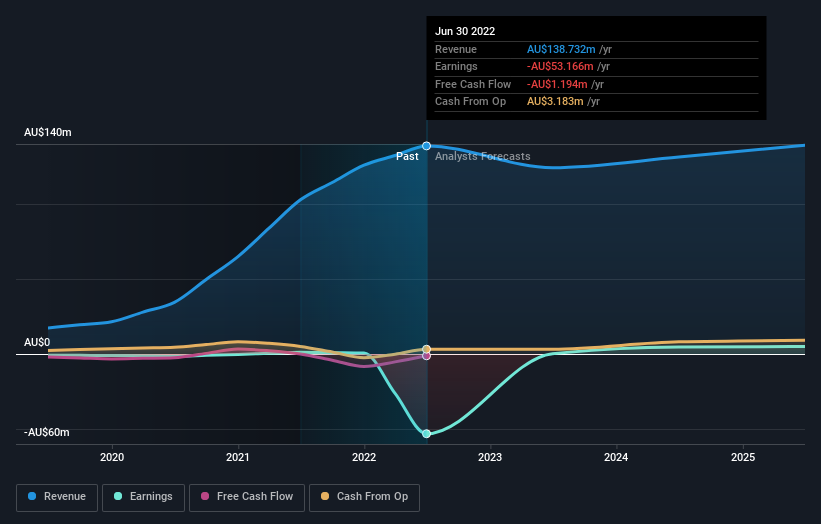
Task: Click the blue Revenue legend dot
Action: pyautogui.click(x=32, y=496)
